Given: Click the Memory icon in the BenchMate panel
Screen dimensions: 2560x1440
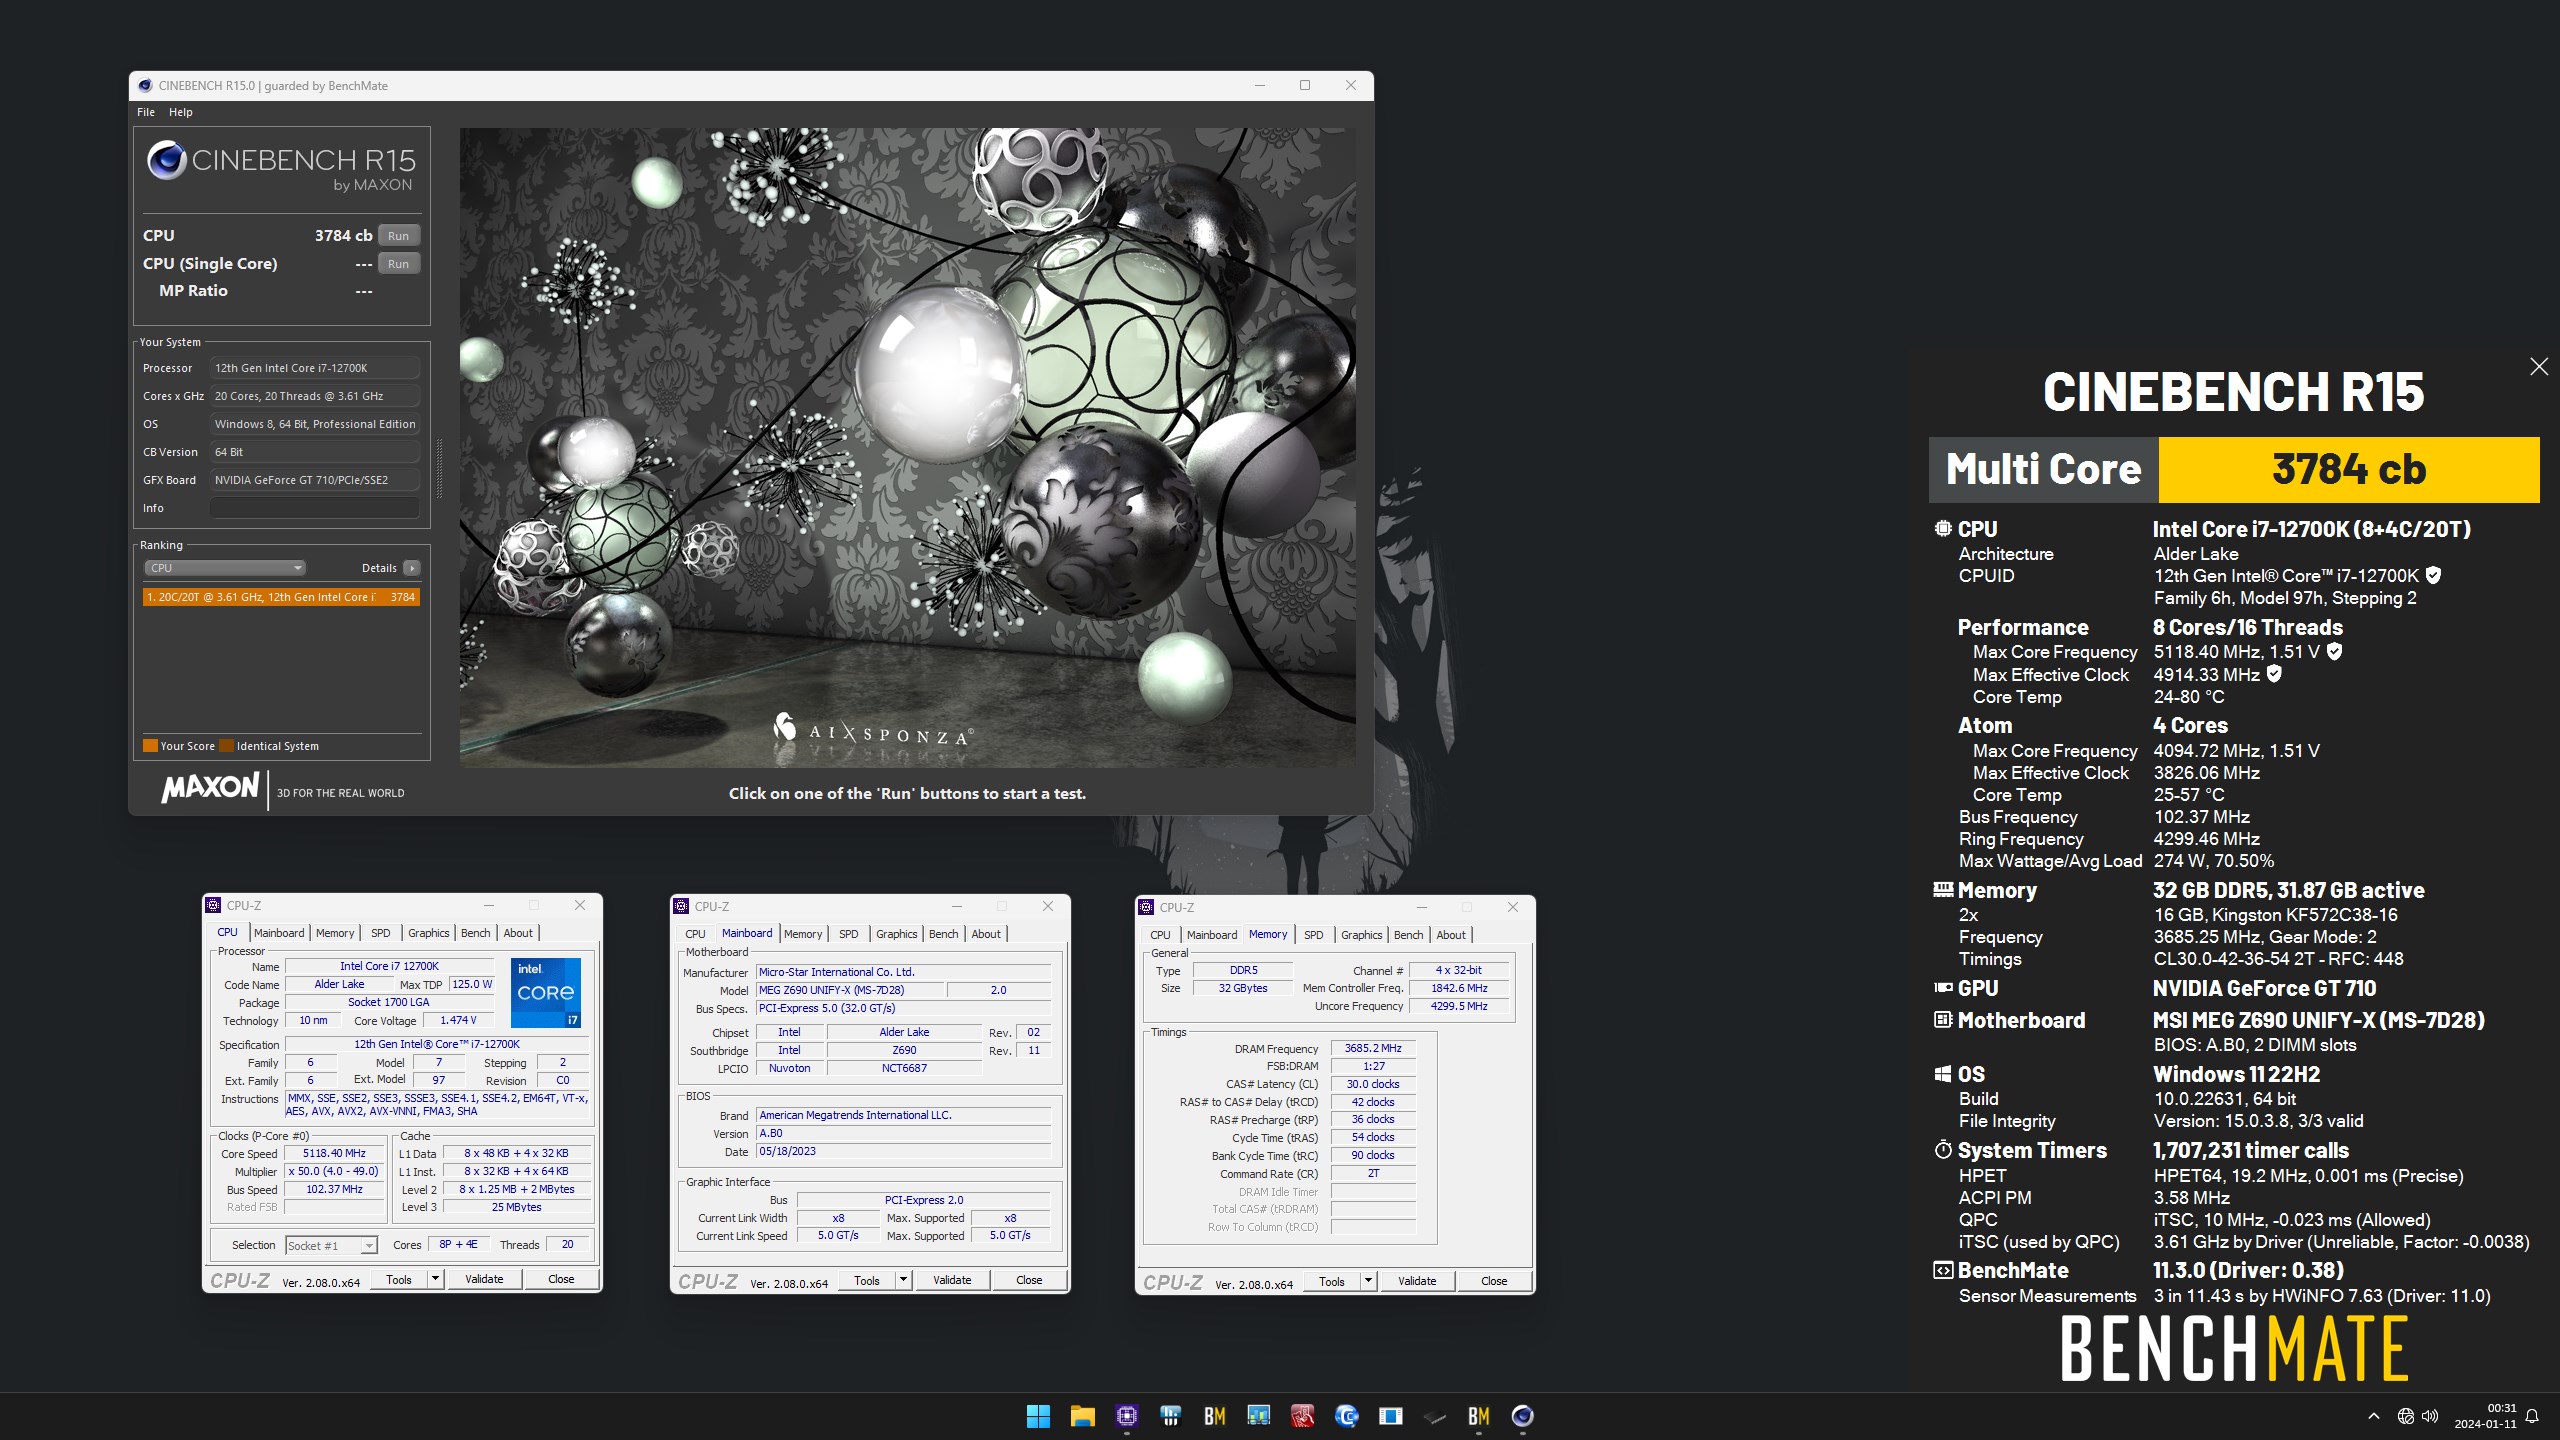Looking at the screenshot, I should [x=1943, y=889].
